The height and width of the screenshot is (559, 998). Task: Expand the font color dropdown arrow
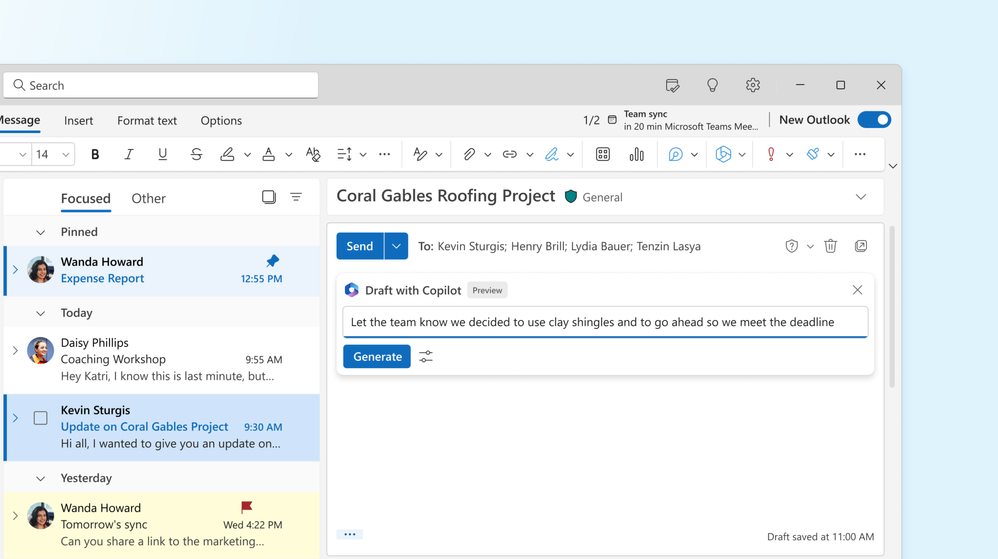(288, 155)
